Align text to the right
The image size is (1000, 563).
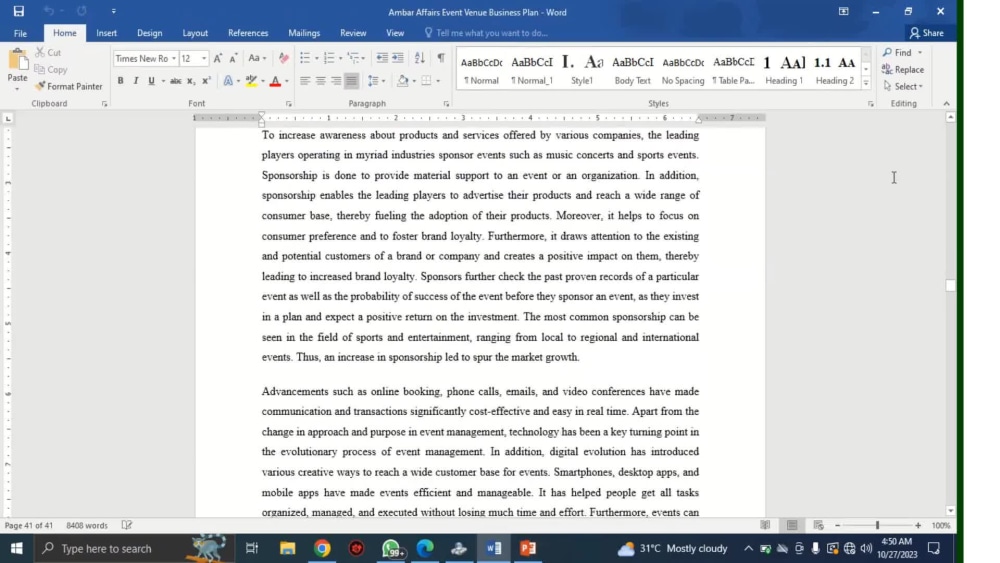point(336,81)
